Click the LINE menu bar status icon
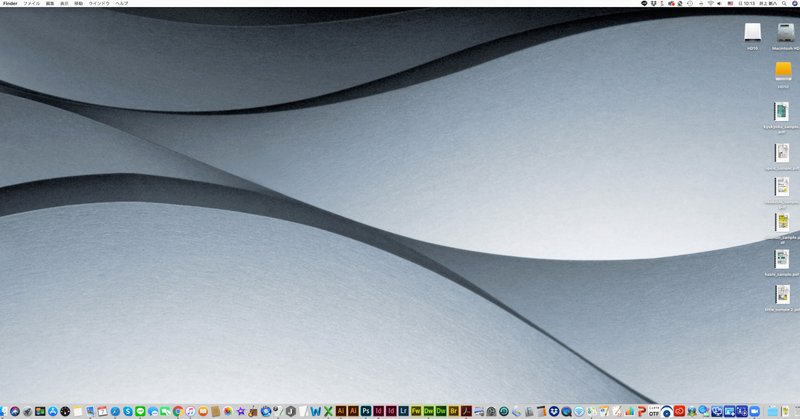 click(x=644, y=3)
